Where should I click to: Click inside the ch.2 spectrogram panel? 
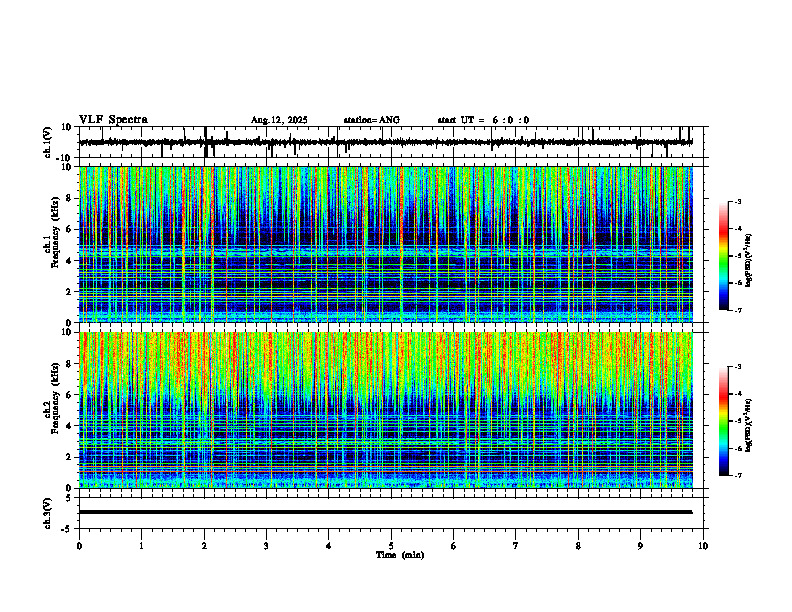[x=385, y=410]
